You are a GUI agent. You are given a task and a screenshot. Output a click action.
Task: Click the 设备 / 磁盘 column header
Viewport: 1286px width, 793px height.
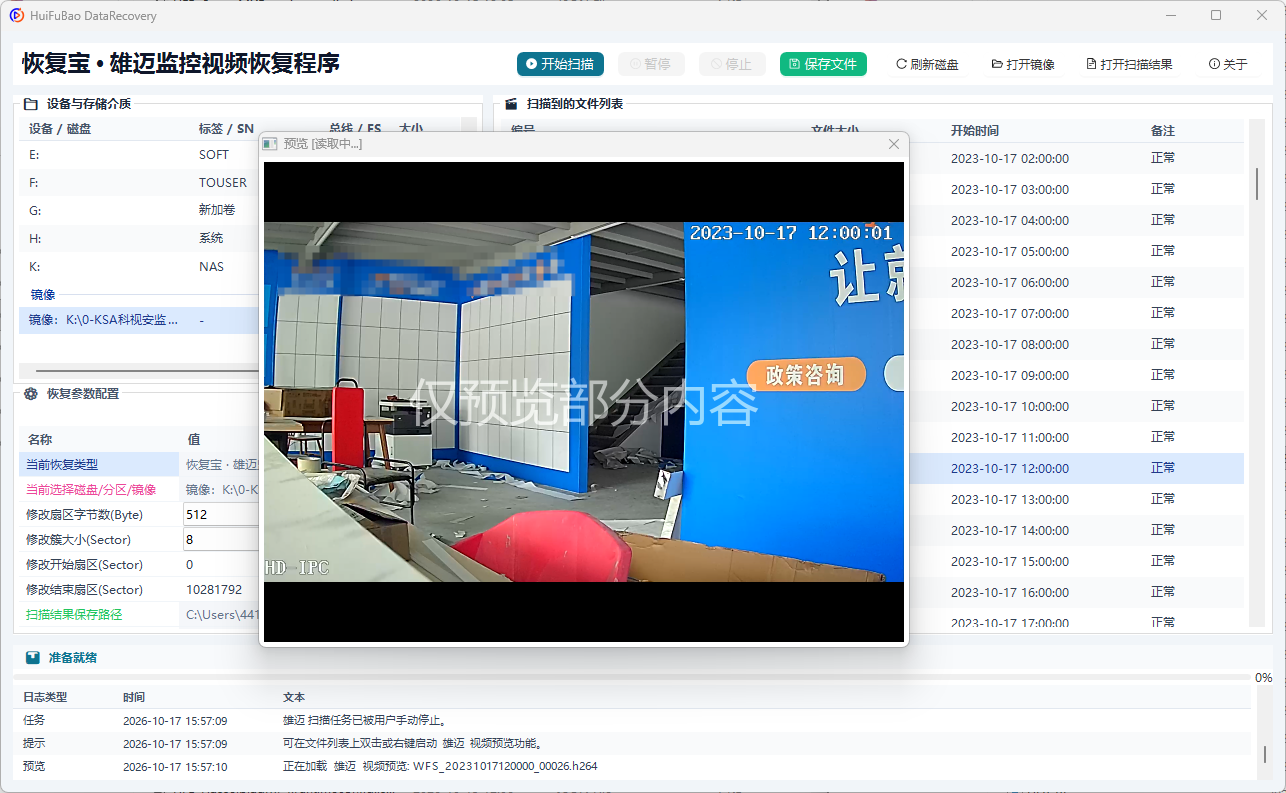tap(60, 129)
